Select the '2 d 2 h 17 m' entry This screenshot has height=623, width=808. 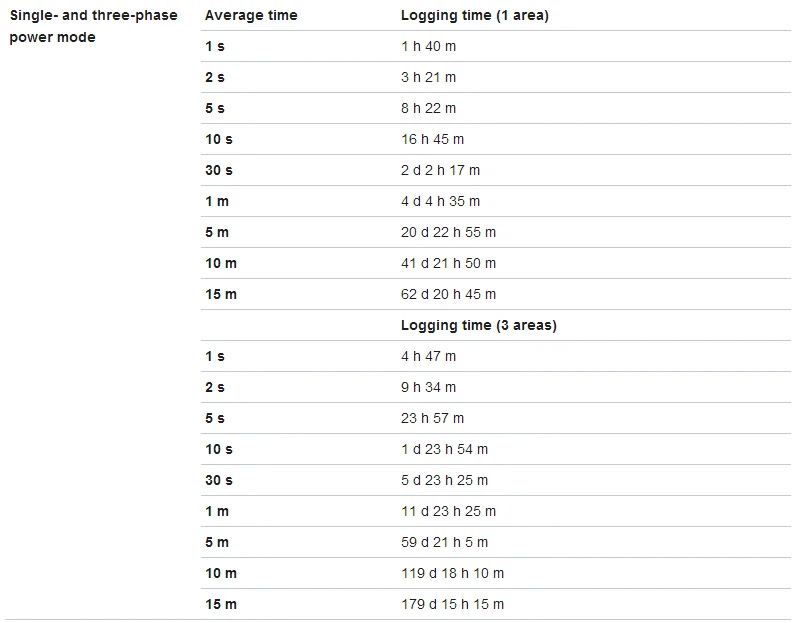pyautogui.click(x=440, y=170)
